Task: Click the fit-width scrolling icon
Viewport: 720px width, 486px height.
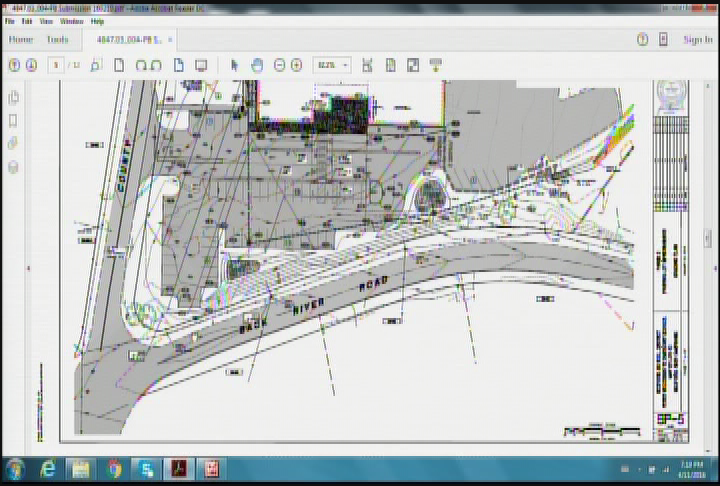Action: point(367,65)
